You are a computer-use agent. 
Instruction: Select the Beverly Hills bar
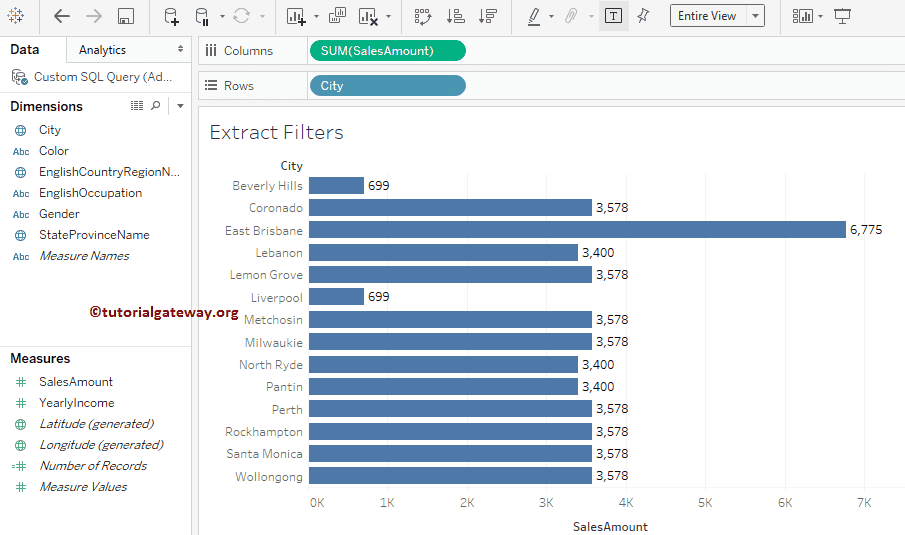(336, 185)
